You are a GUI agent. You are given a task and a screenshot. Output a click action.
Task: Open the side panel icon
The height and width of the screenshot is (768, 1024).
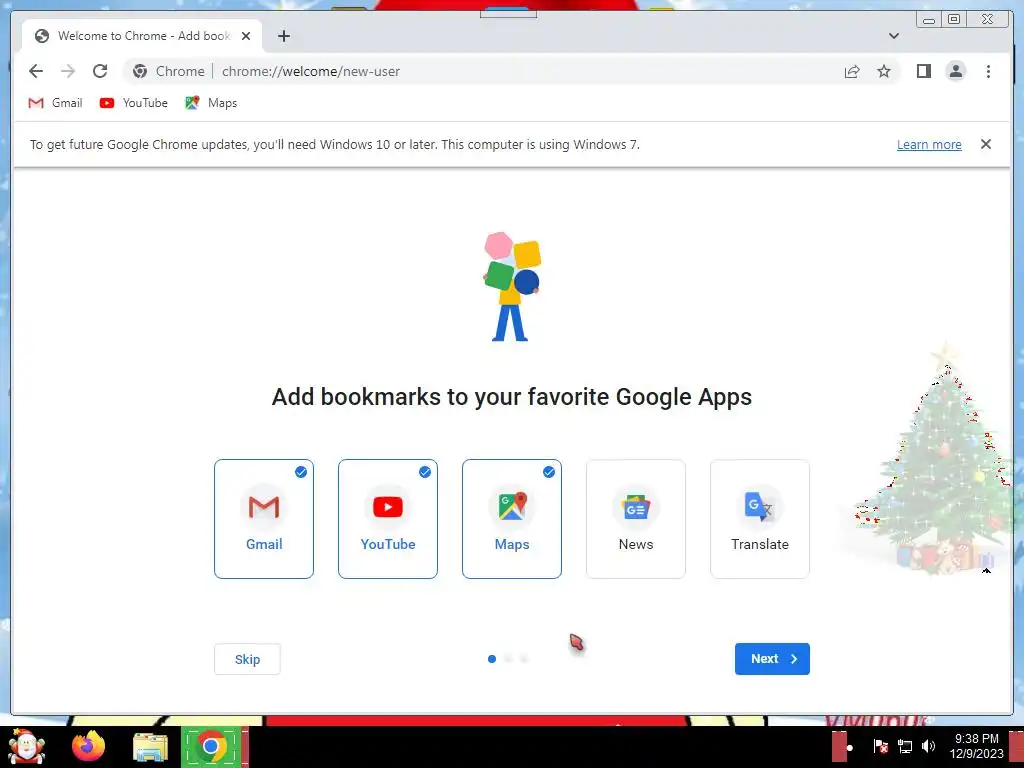coord(923,71)
